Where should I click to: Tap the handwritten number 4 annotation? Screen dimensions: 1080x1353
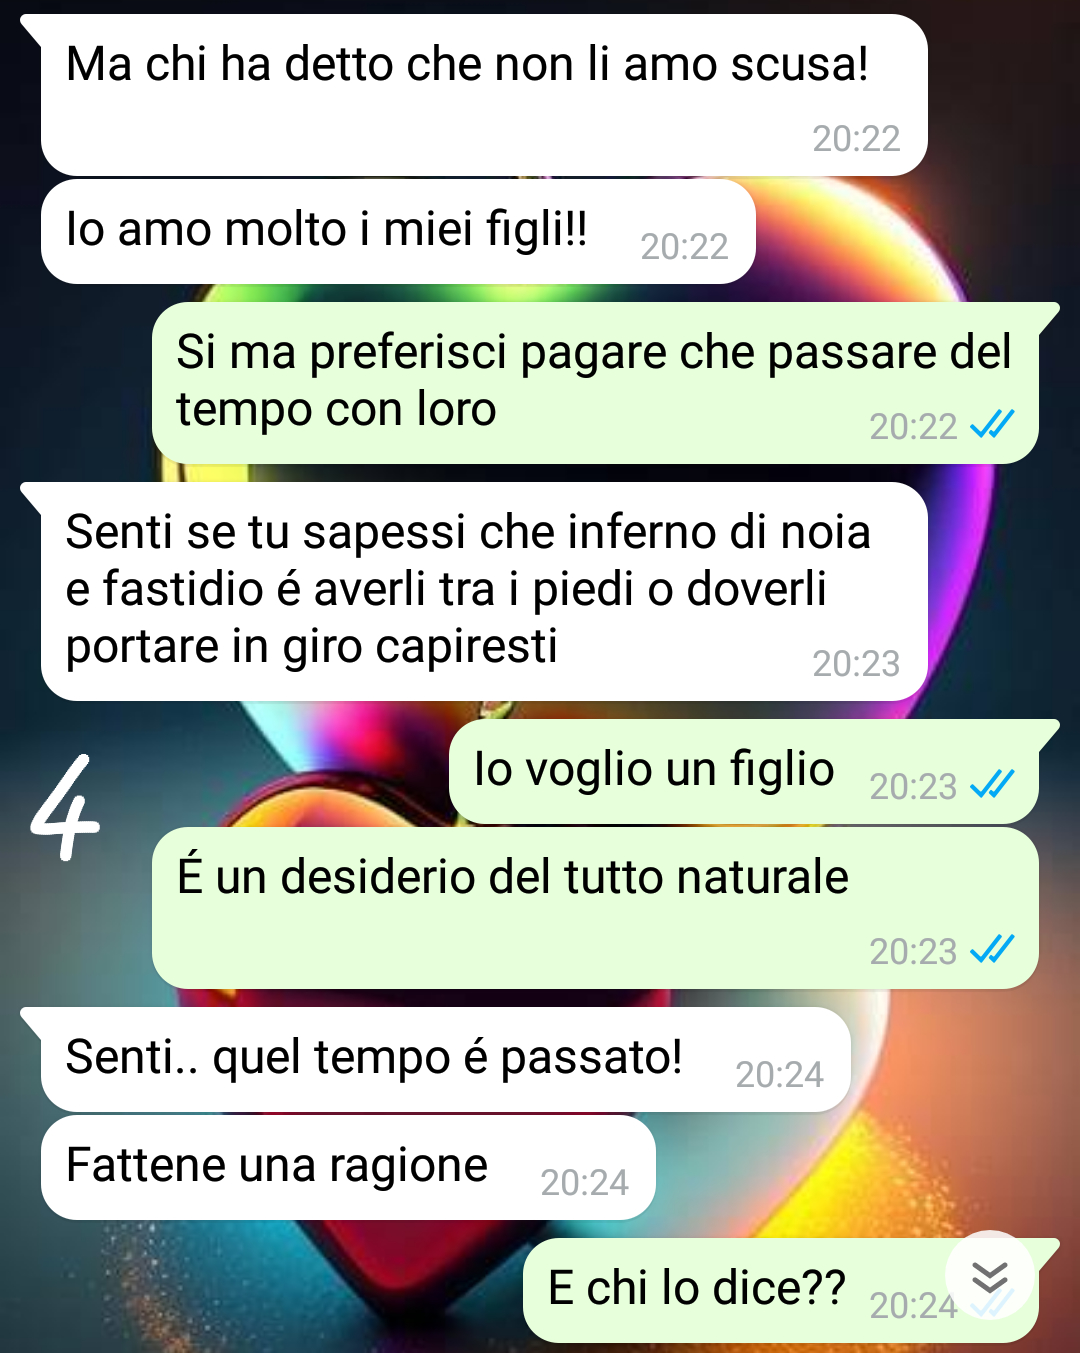coord(64,808)
